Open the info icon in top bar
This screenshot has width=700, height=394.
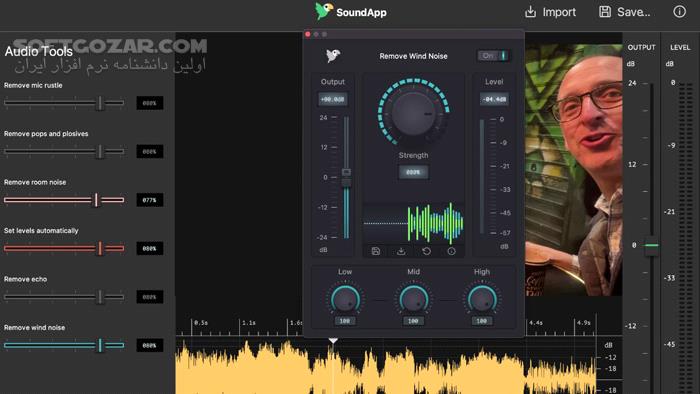coord(679,12)
